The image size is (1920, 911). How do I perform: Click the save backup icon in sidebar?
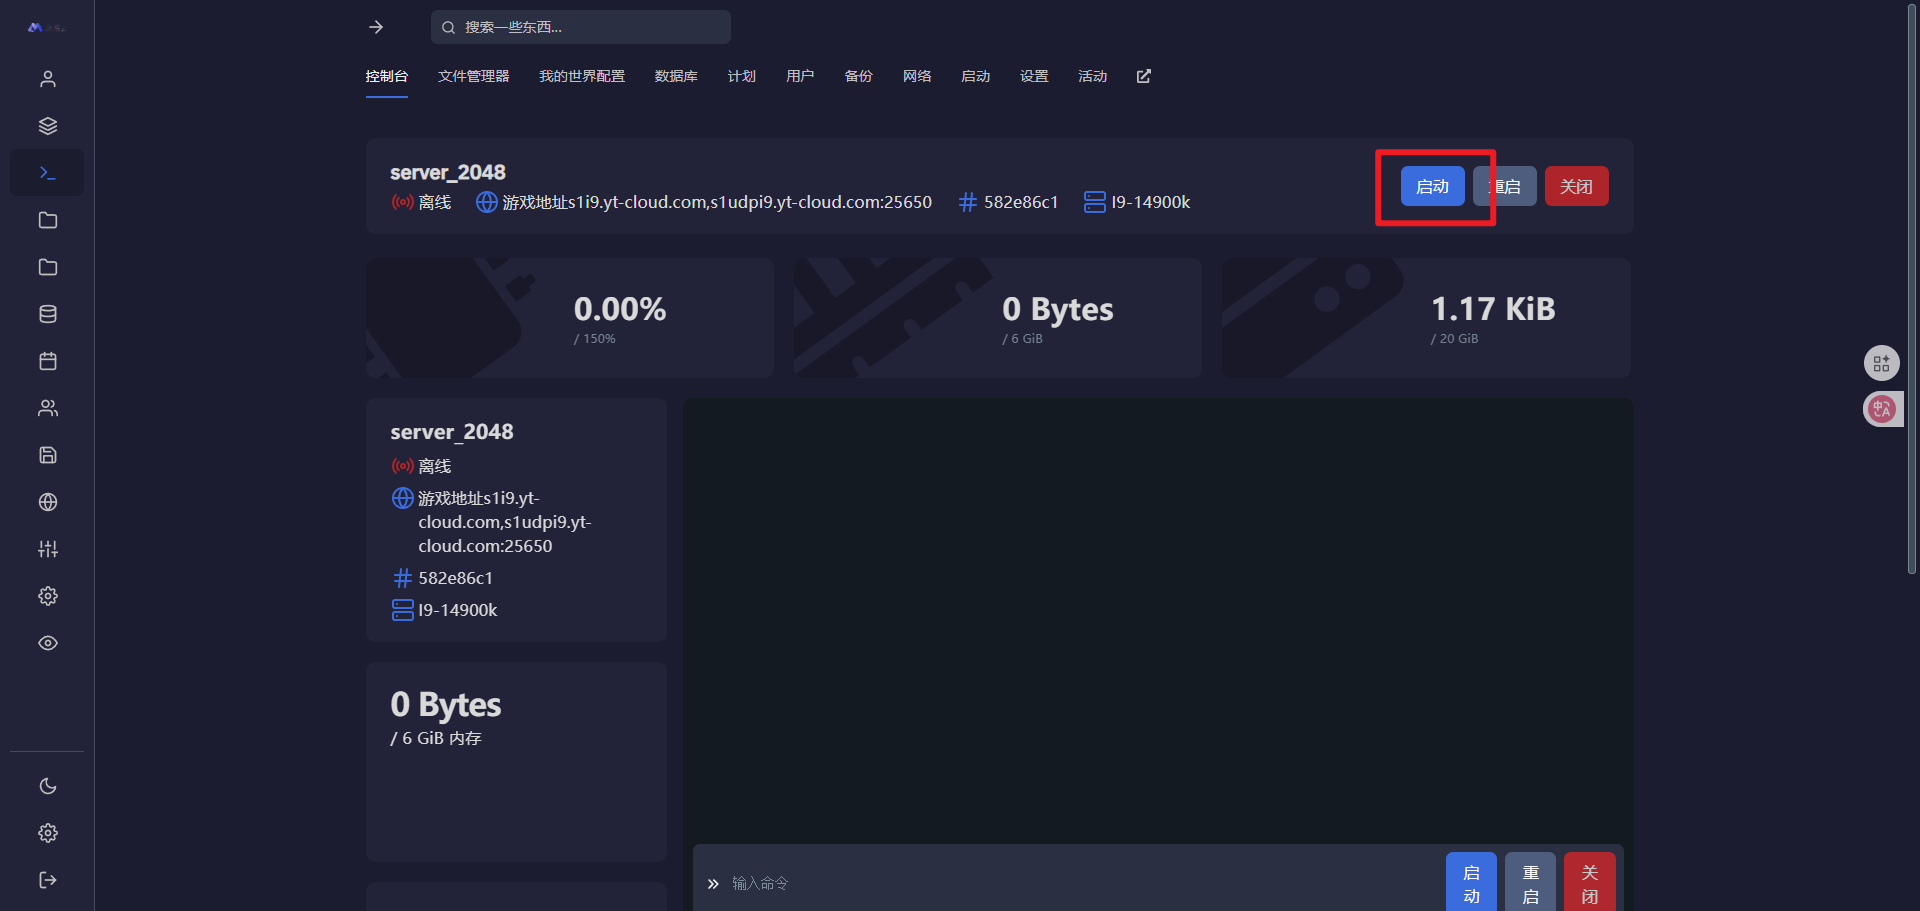coord(47,455)
